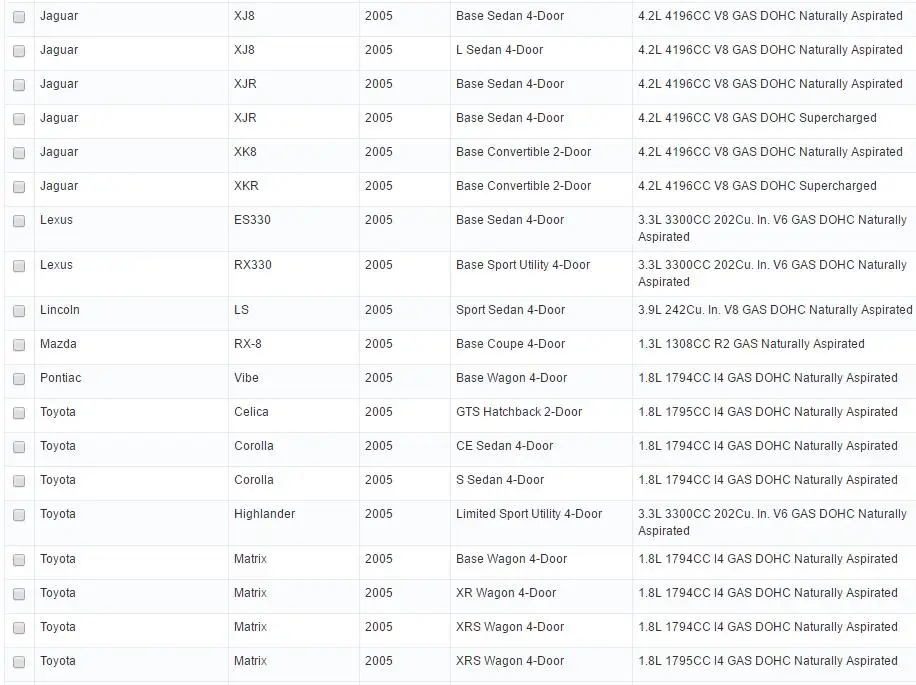This screenshot has width=916, height=685.
Task: Check the Jaguar XKR row checkbox
Action: tap(19, 186)
